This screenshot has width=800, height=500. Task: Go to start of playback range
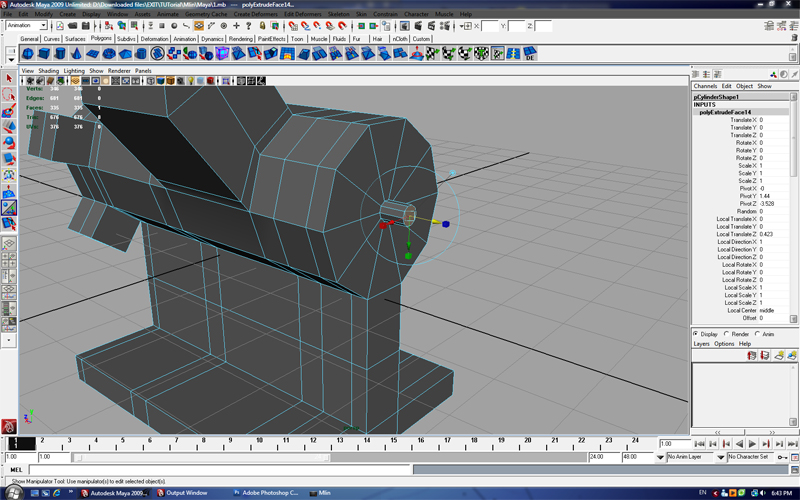[698, 443]
